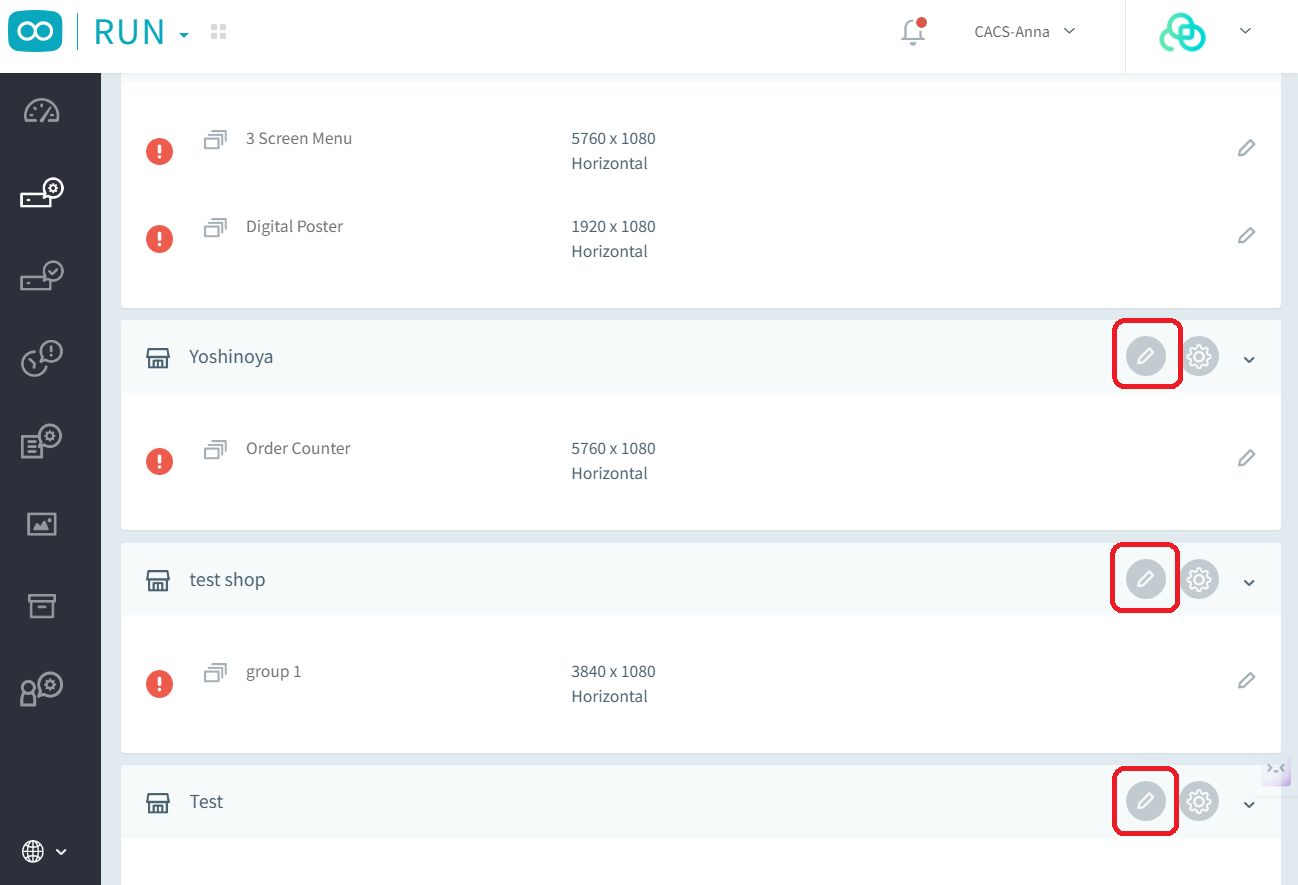Open the app grid icon beside RUN
Screen dimensions: 1298x885
pos(219,32)
